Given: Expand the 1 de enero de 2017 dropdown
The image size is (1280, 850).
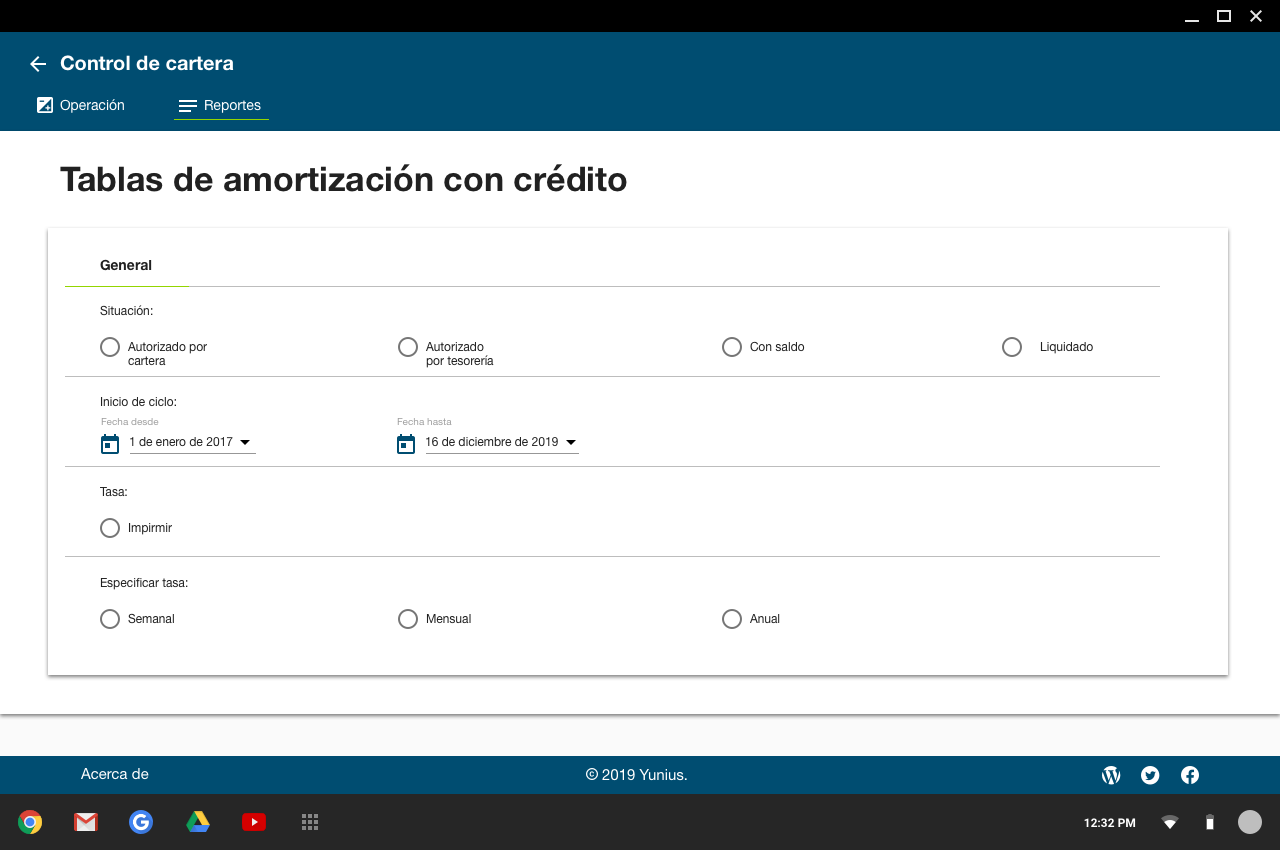Looking at the screenshot, I should click(x=192, y=442).
